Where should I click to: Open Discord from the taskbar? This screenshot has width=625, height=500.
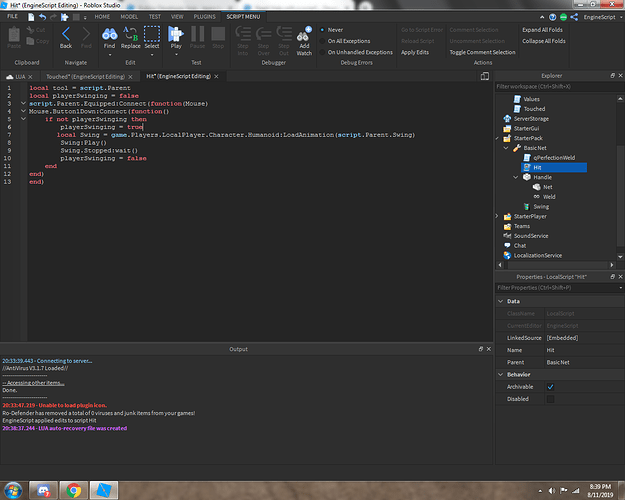point(43,490)
